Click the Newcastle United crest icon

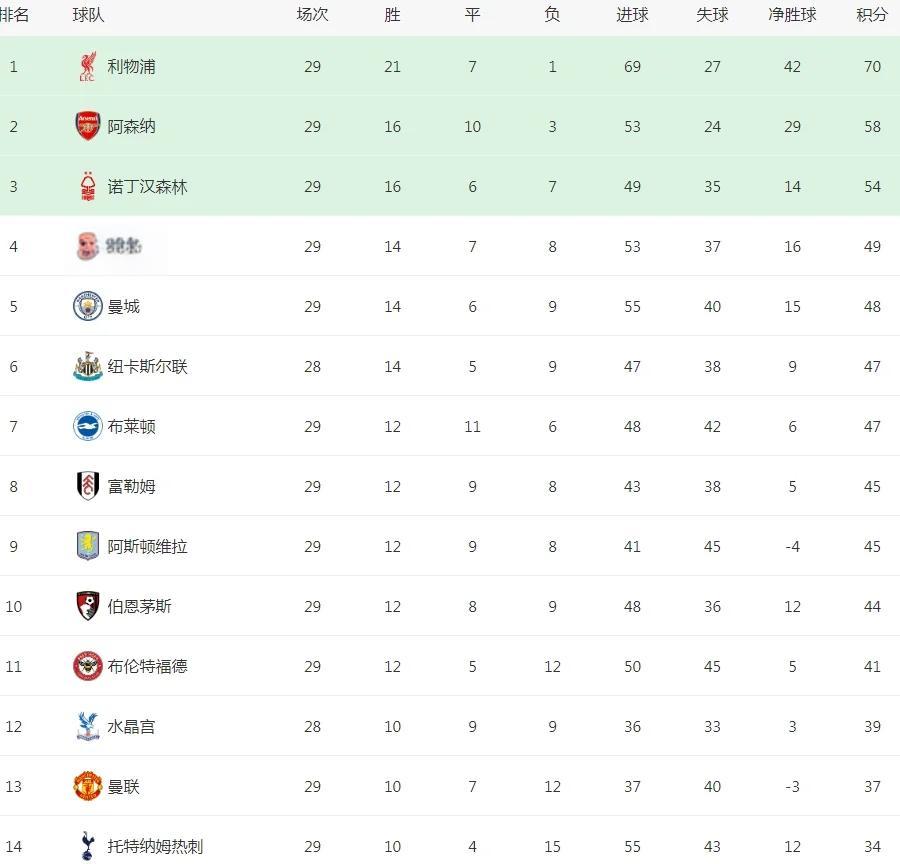point(88,367)
